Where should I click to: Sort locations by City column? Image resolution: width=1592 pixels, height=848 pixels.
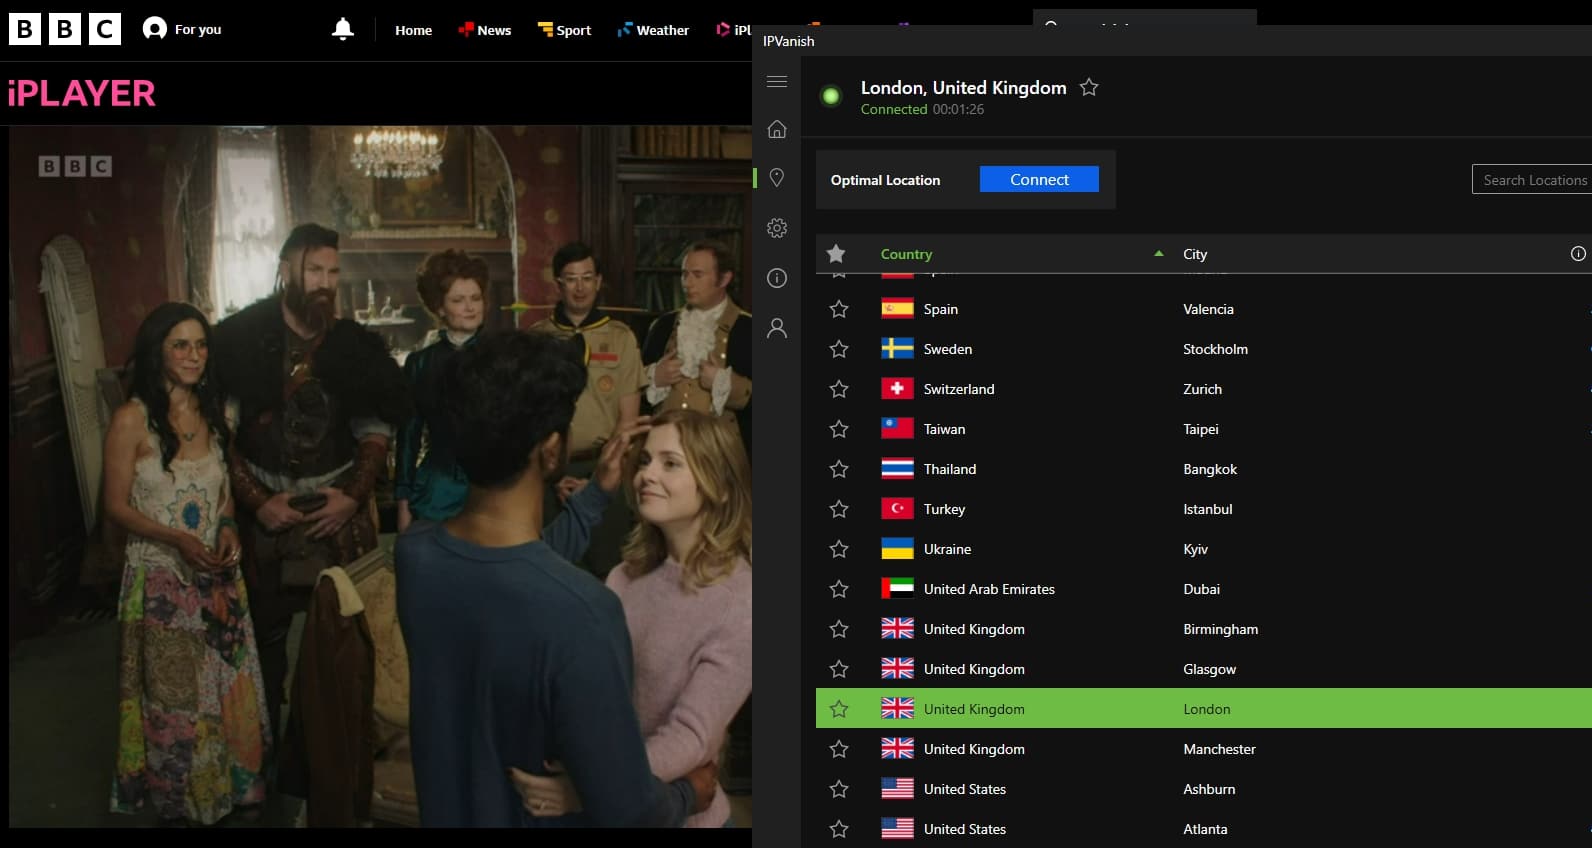point(1195,254)
